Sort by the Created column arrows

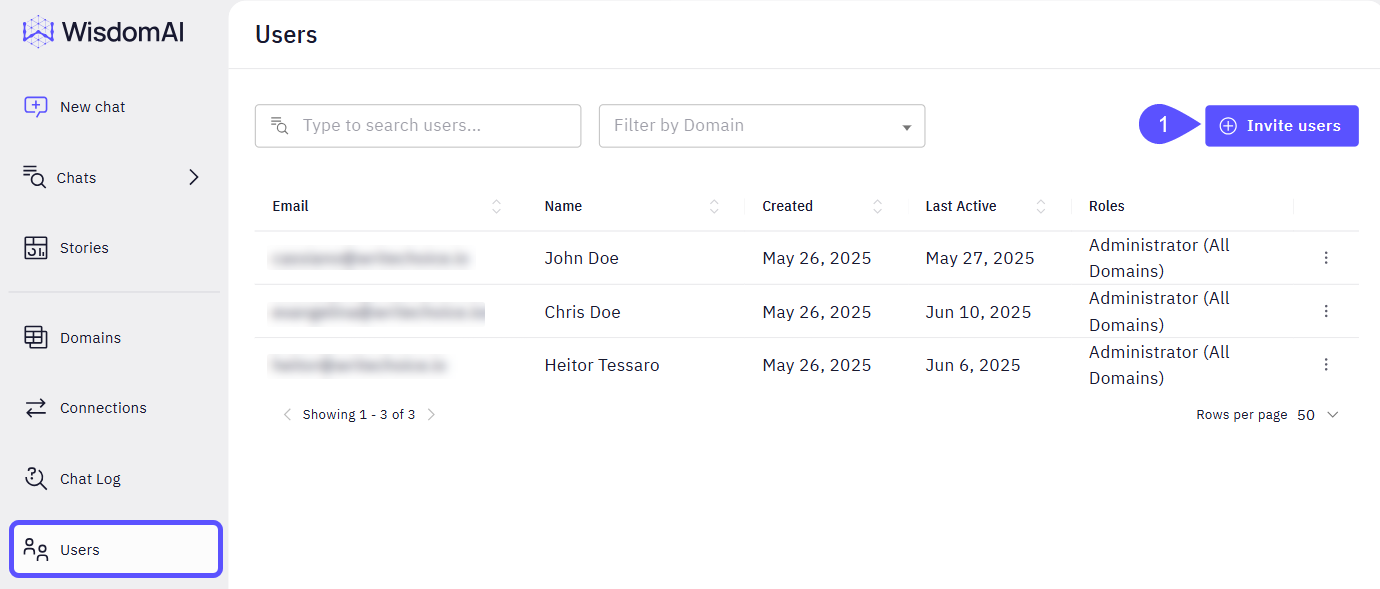pos(877,206)
